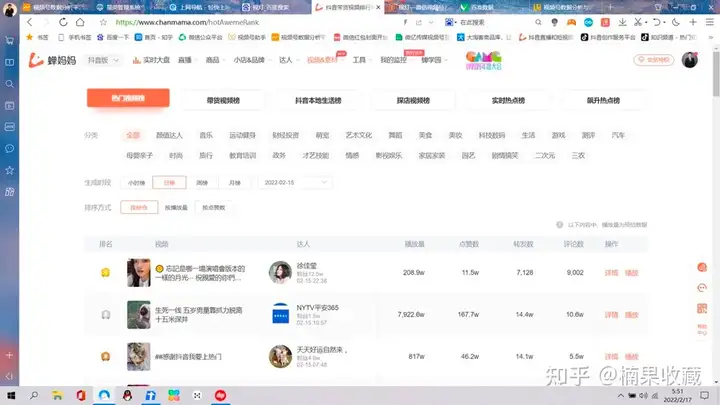Switch to the 飙升热点榜 tab
Viewport: 720px width, 405px height.
(603, 100)
